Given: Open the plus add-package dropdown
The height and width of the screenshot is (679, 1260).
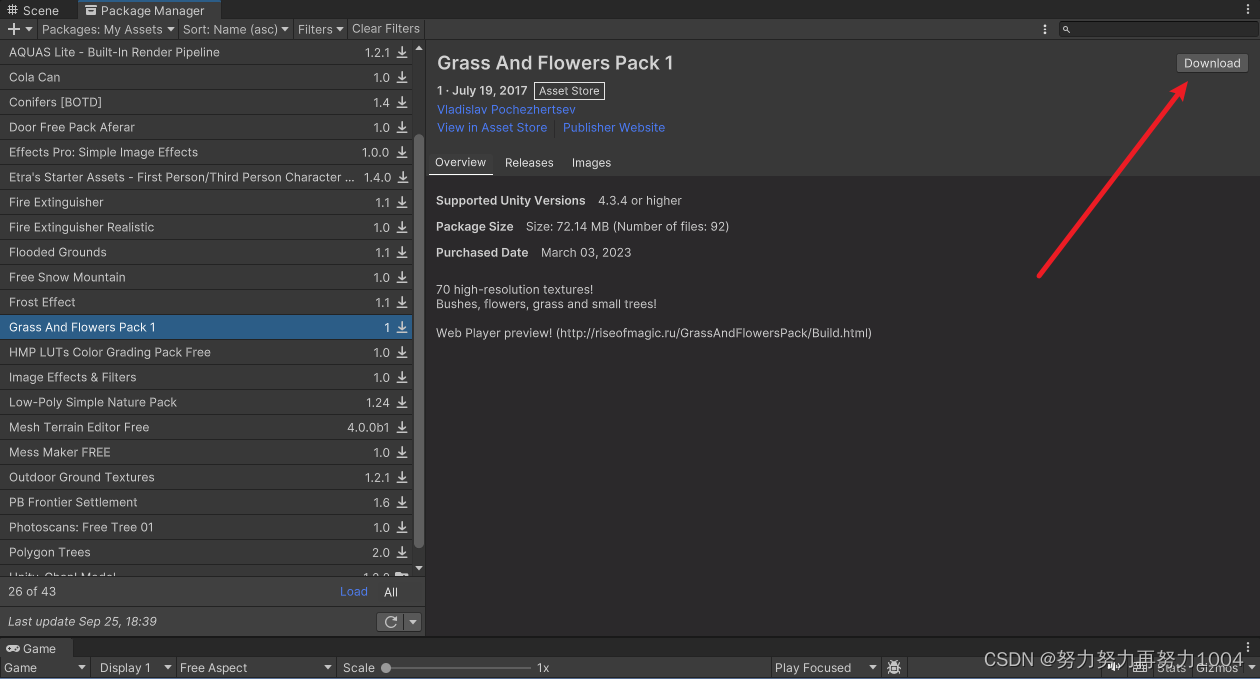Looking at the screenshot, I should click(x=20, y=29).
